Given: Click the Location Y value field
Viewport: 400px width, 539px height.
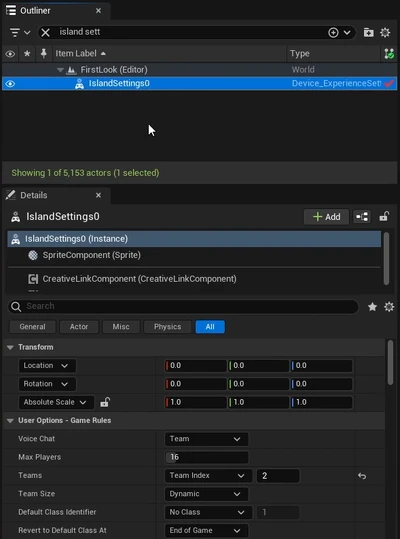Looking at the screenshot, I should point(258,365).
